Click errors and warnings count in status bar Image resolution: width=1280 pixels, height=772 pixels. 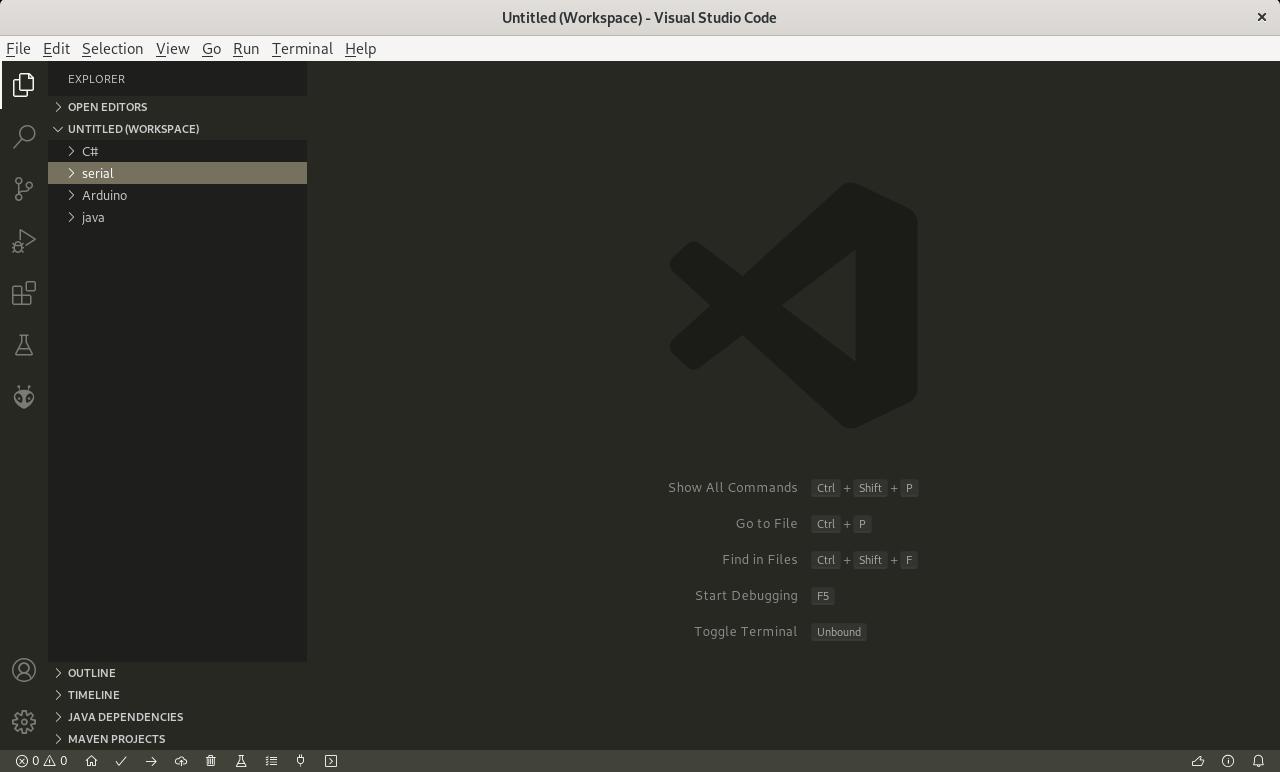[x=41, y=761]
